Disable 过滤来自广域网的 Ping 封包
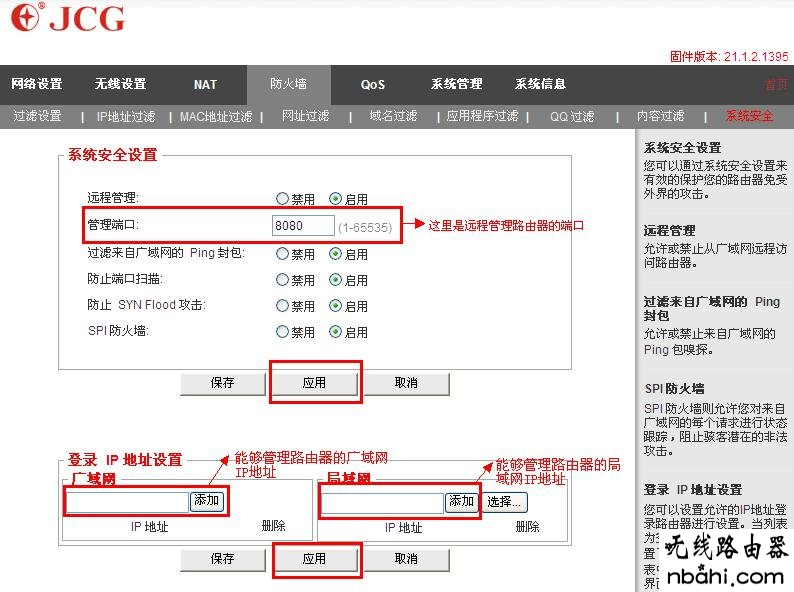Viewport: 794px width, 592px height. 282,254
